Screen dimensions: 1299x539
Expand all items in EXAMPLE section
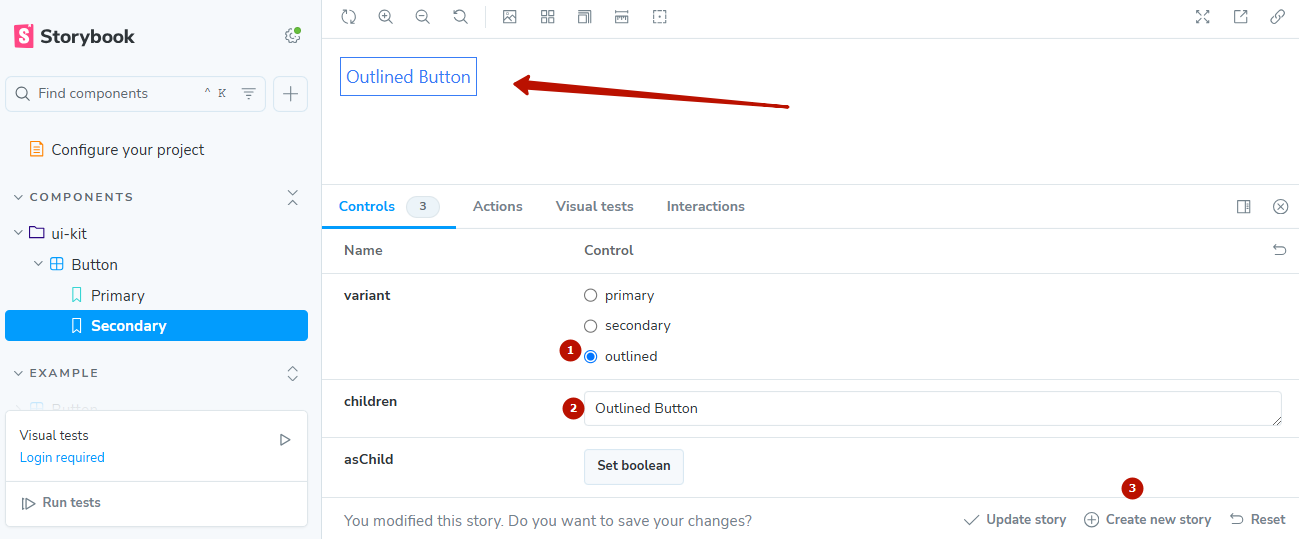click(x=293, y=373)
